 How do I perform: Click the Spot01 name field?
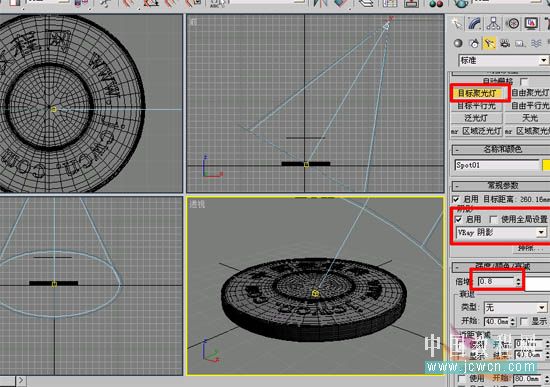tap(497, 165)
